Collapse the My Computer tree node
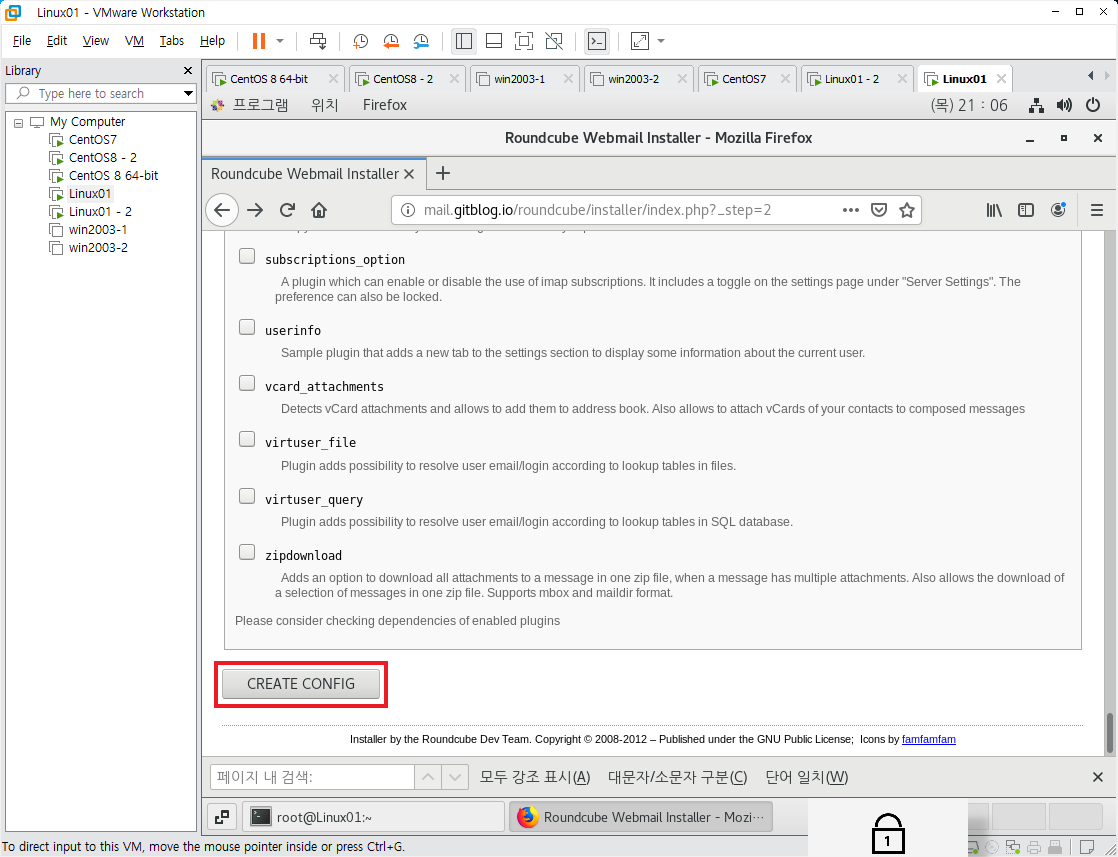This screenshot has width=1118, height=857. pos(19,123)
